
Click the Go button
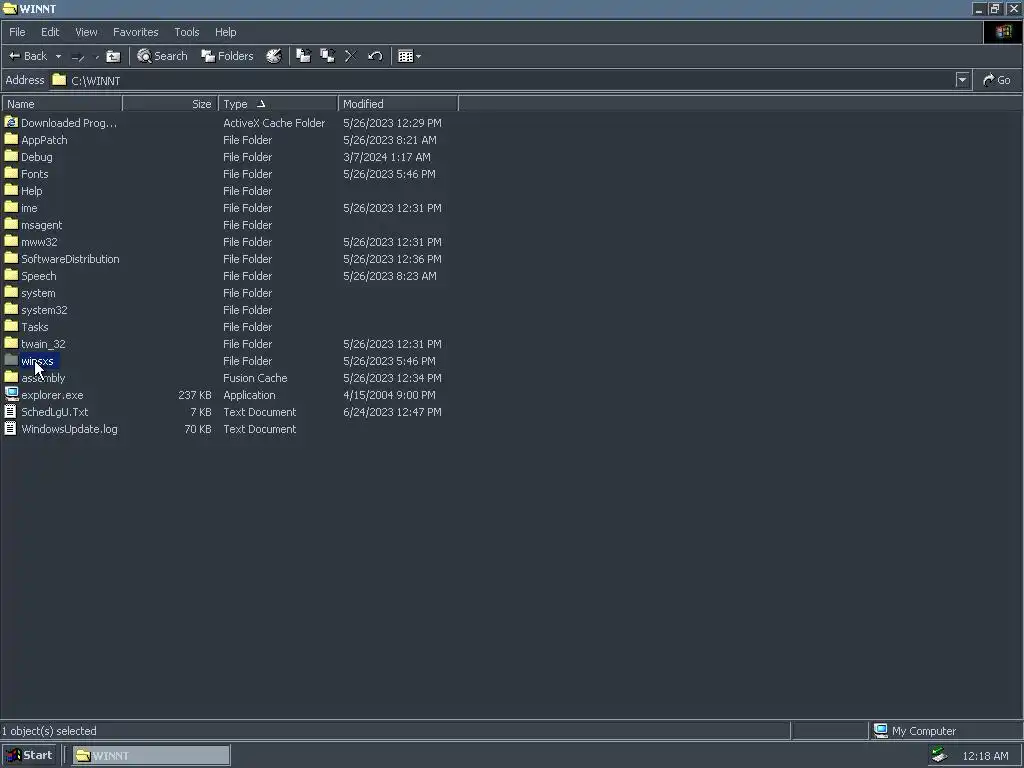[997, 80]
